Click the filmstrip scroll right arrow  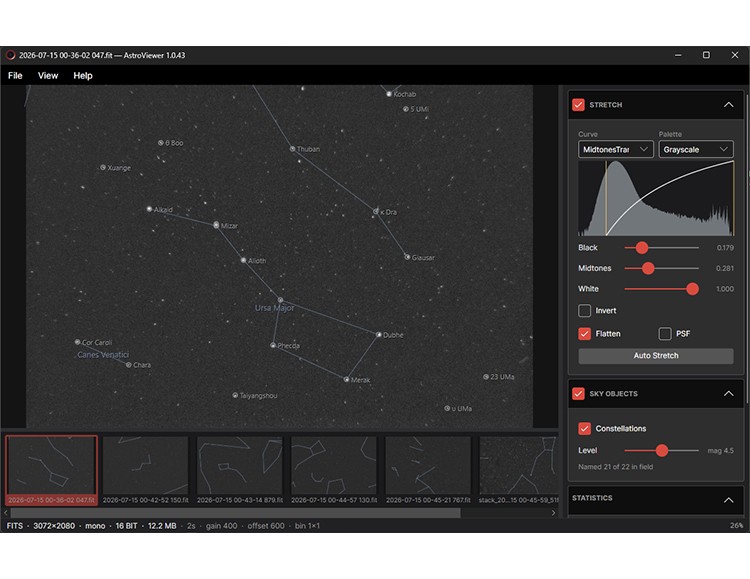553,512
